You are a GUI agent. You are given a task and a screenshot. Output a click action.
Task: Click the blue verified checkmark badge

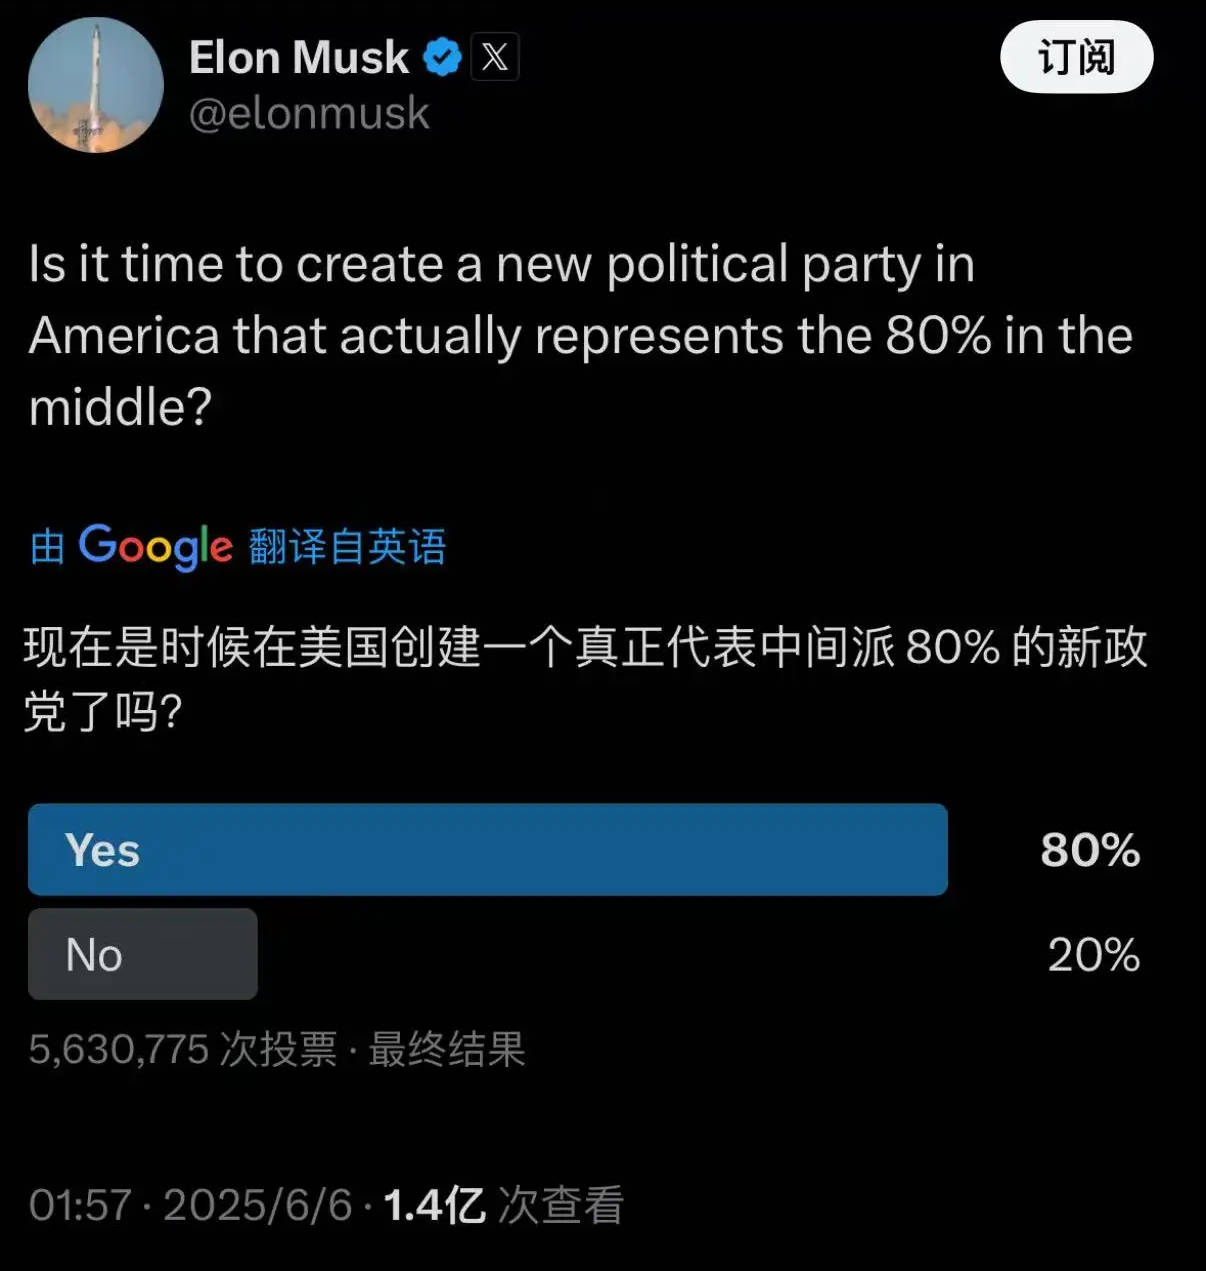point(442,57)
